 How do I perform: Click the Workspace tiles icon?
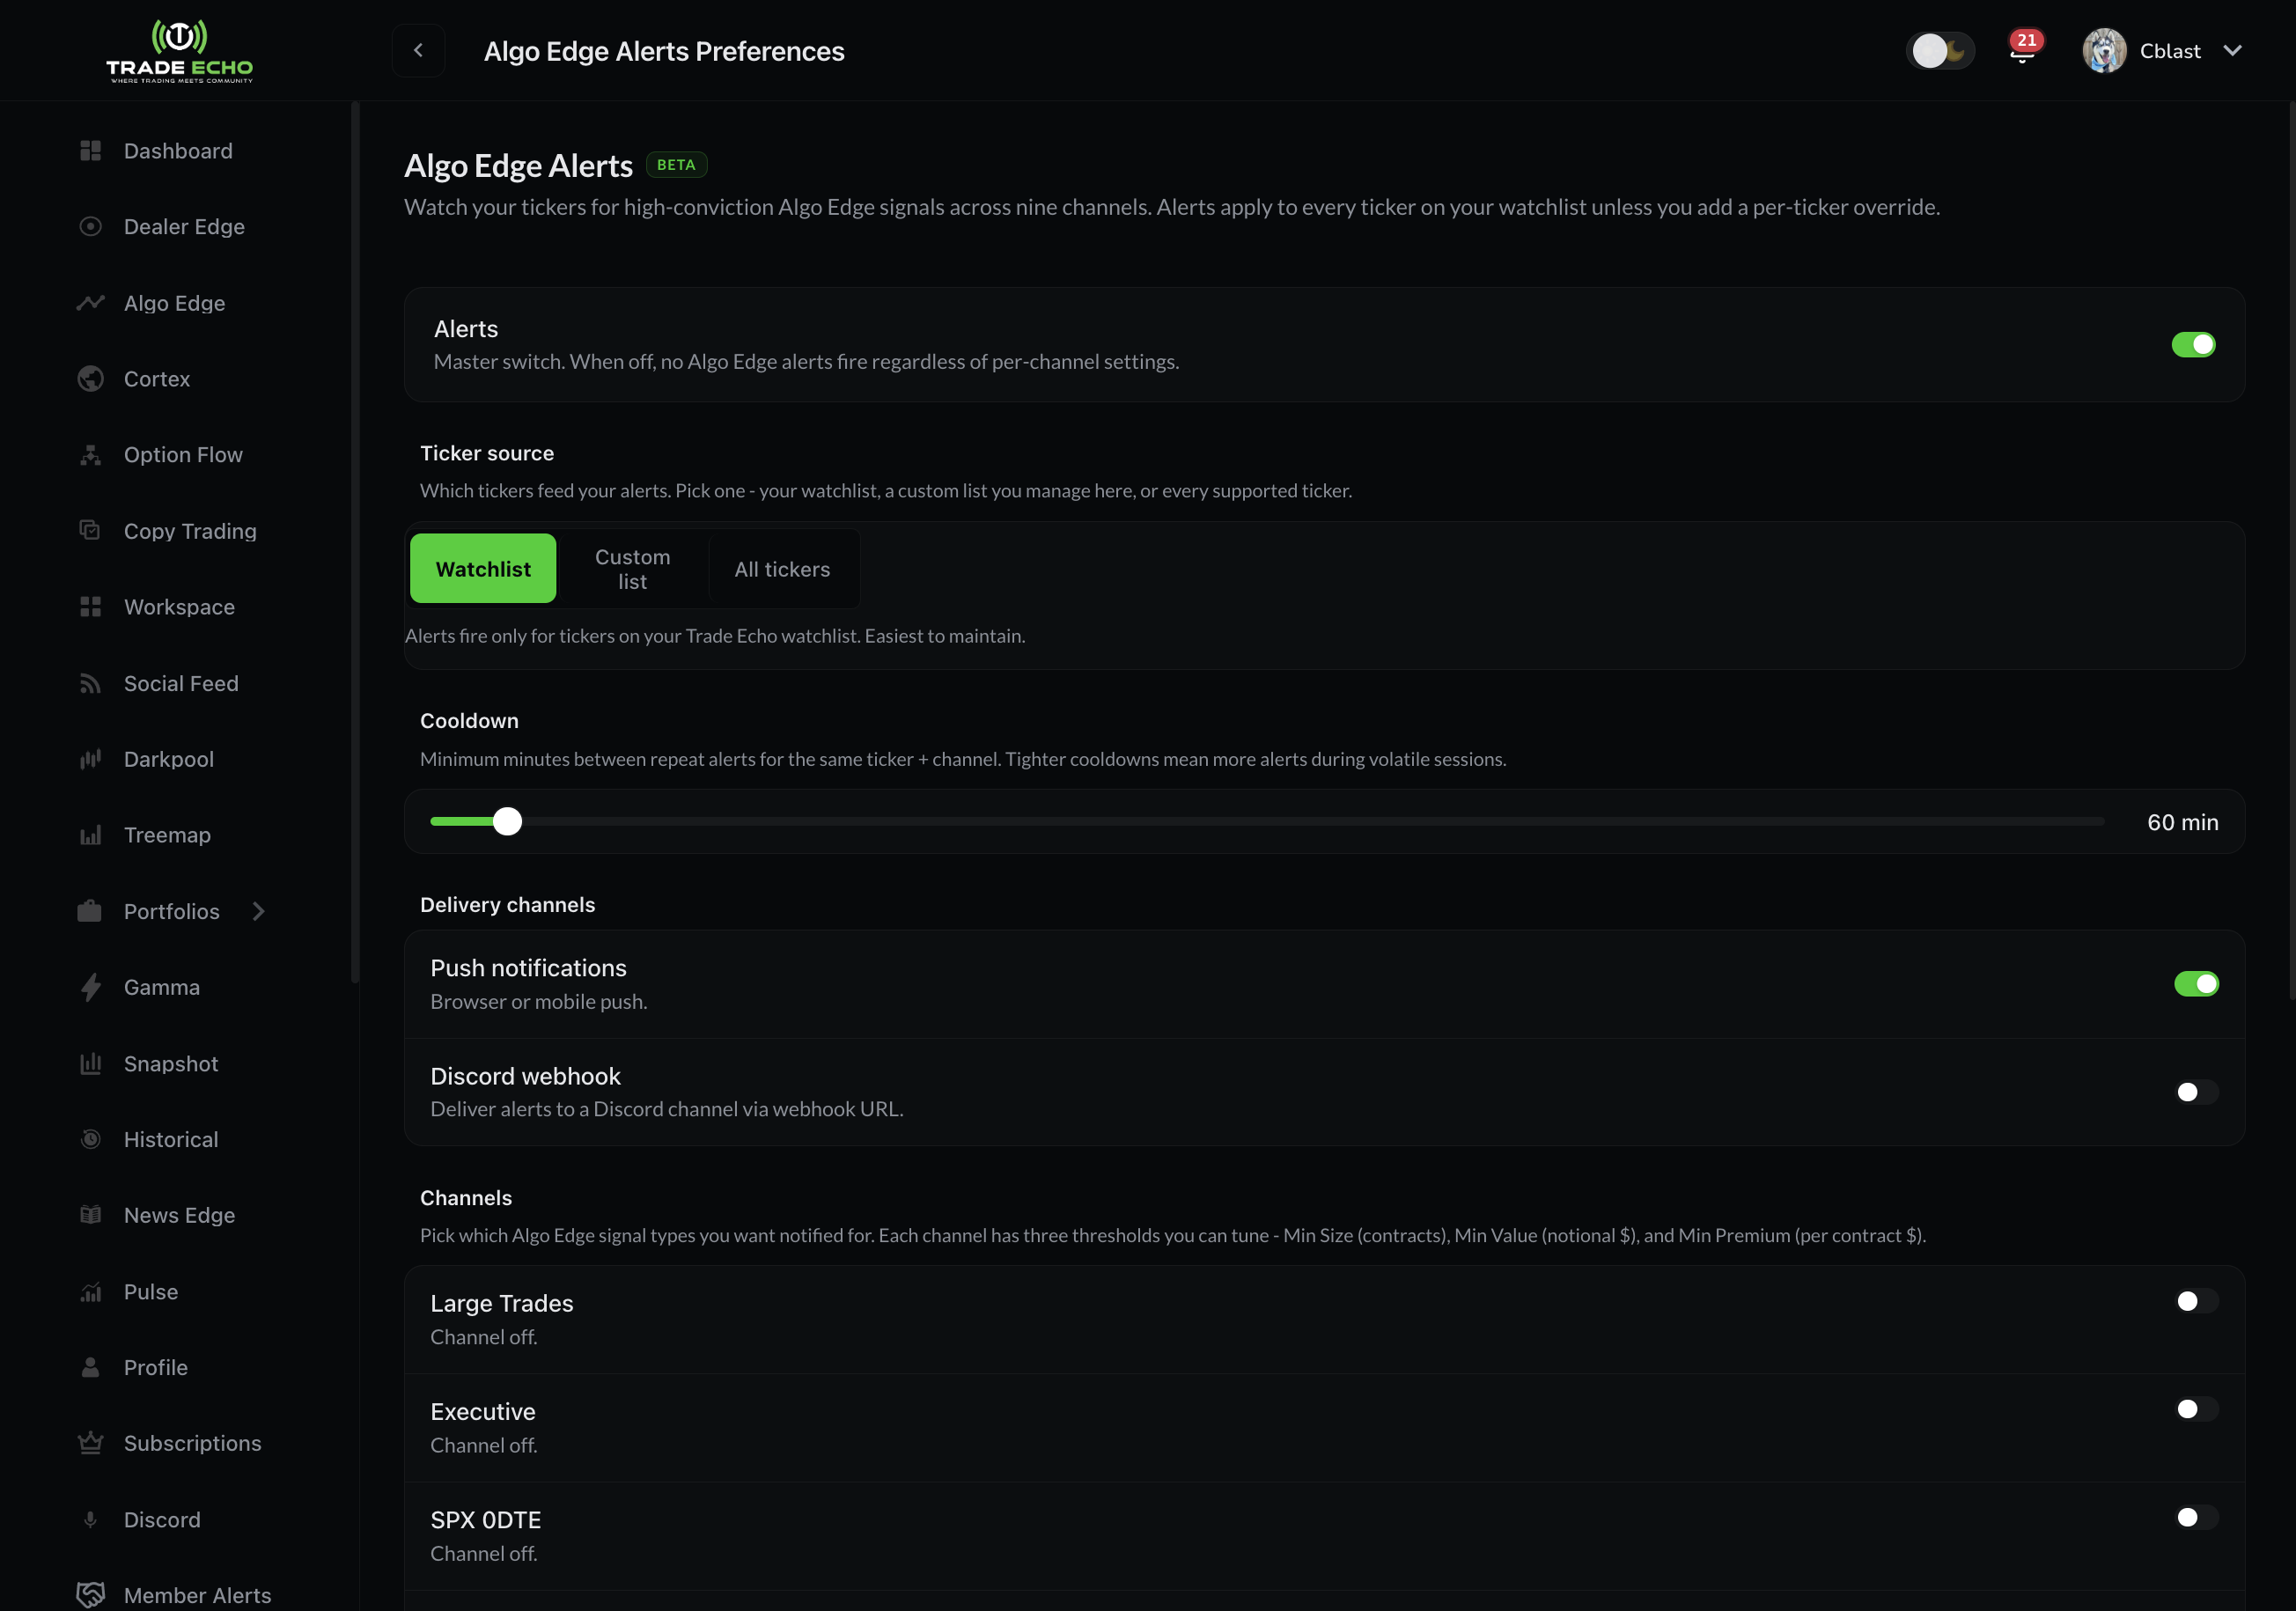[x=90, y=607]
